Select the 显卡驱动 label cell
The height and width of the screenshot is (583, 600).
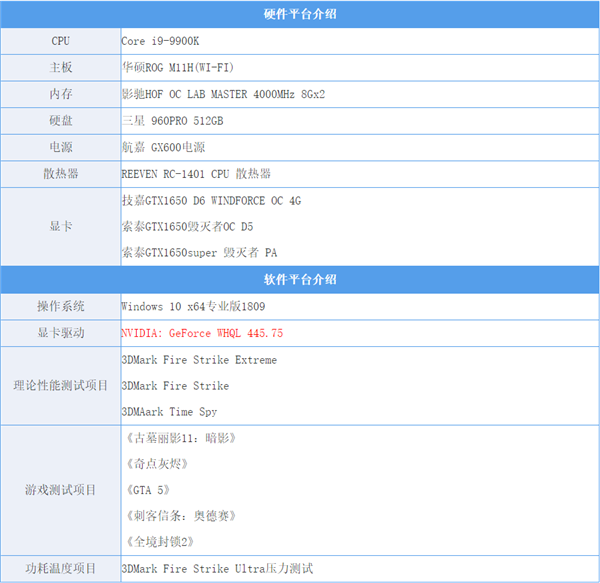click(60, 333)
